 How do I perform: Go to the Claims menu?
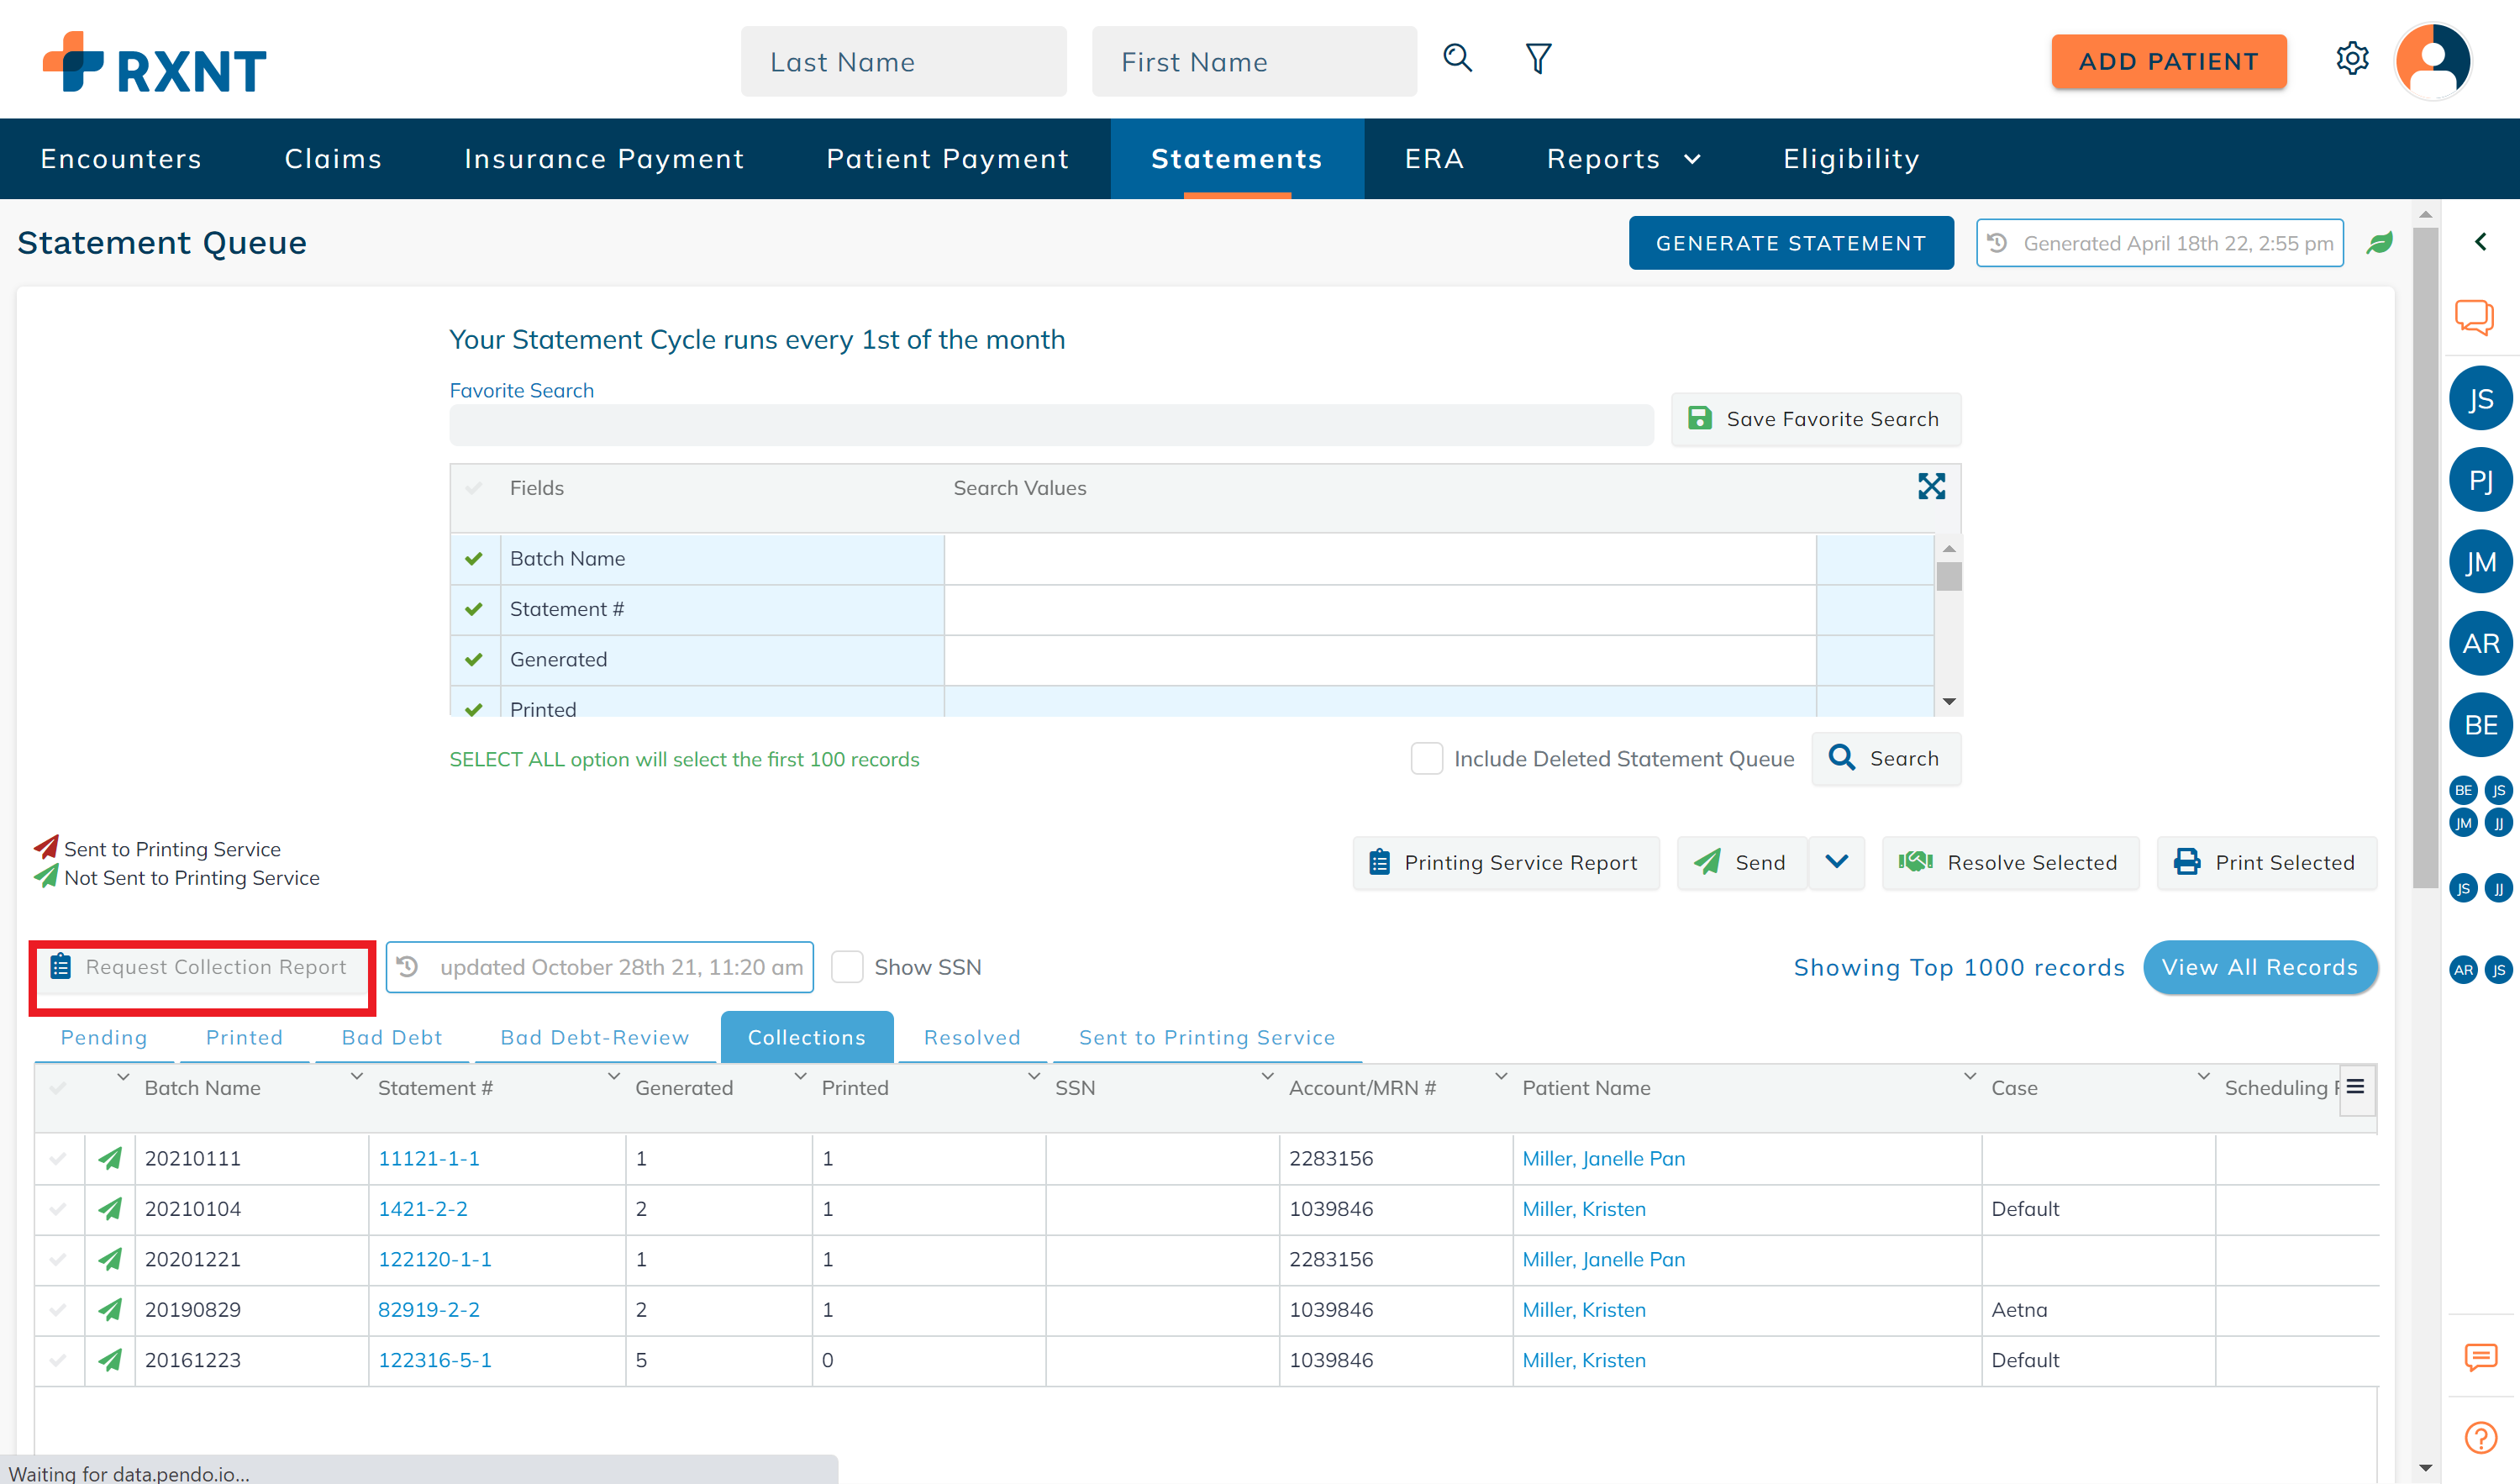(x=333, y=159)
